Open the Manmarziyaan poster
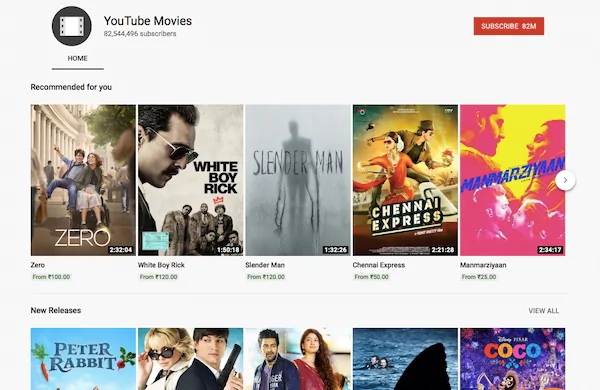The width and height of the screenshot is (600, 390). click(x=512, y=180)
